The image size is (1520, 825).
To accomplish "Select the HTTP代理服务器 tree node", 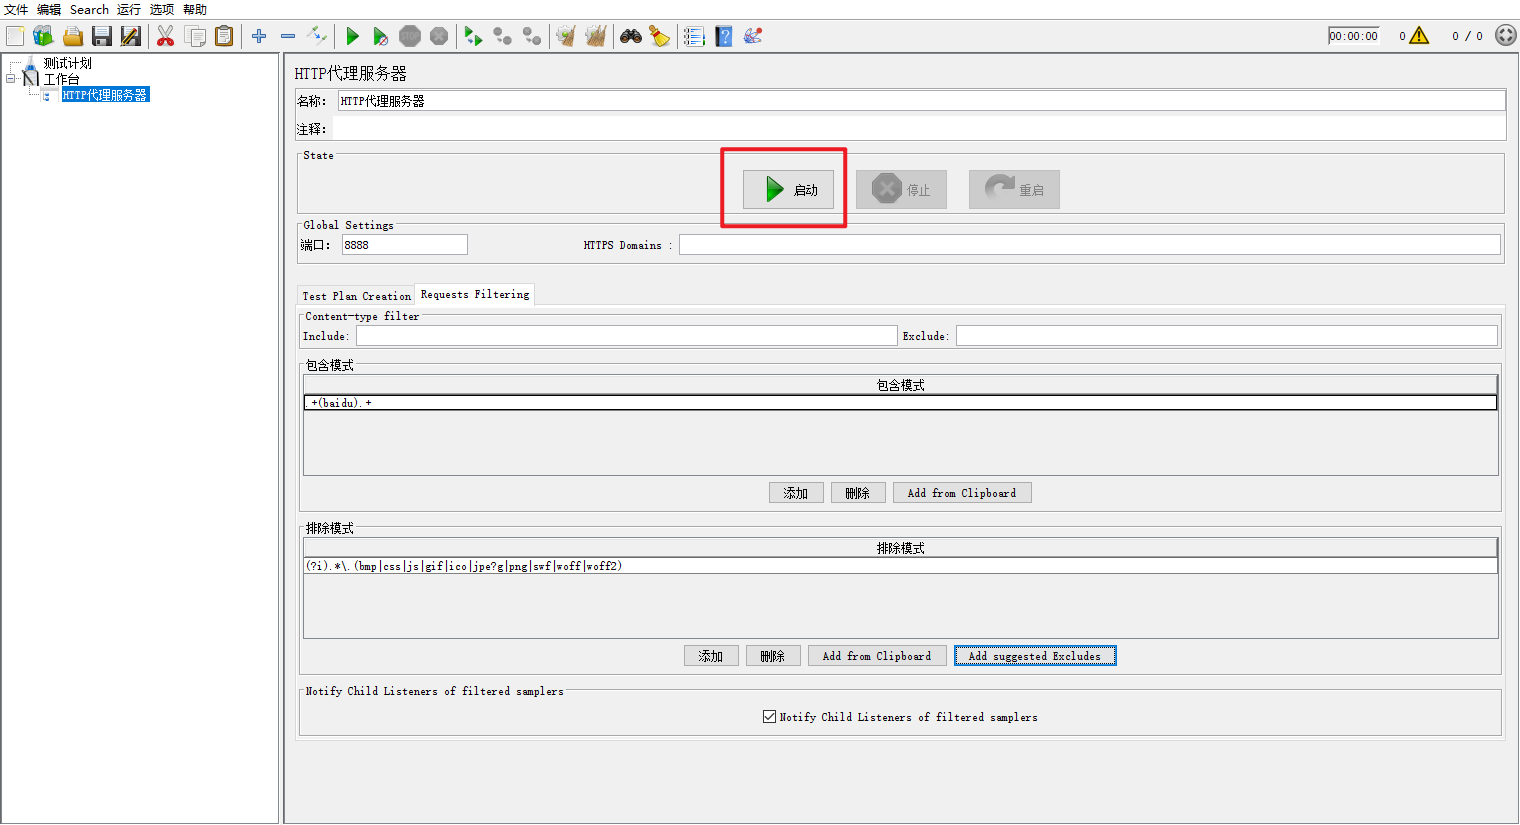I will tap(105, 95).
